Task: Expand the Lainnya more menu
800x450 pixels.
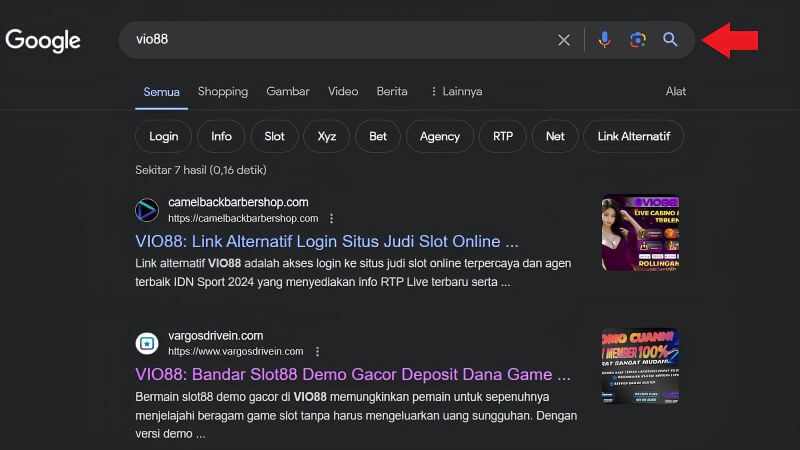Action: tap(456, 91)
